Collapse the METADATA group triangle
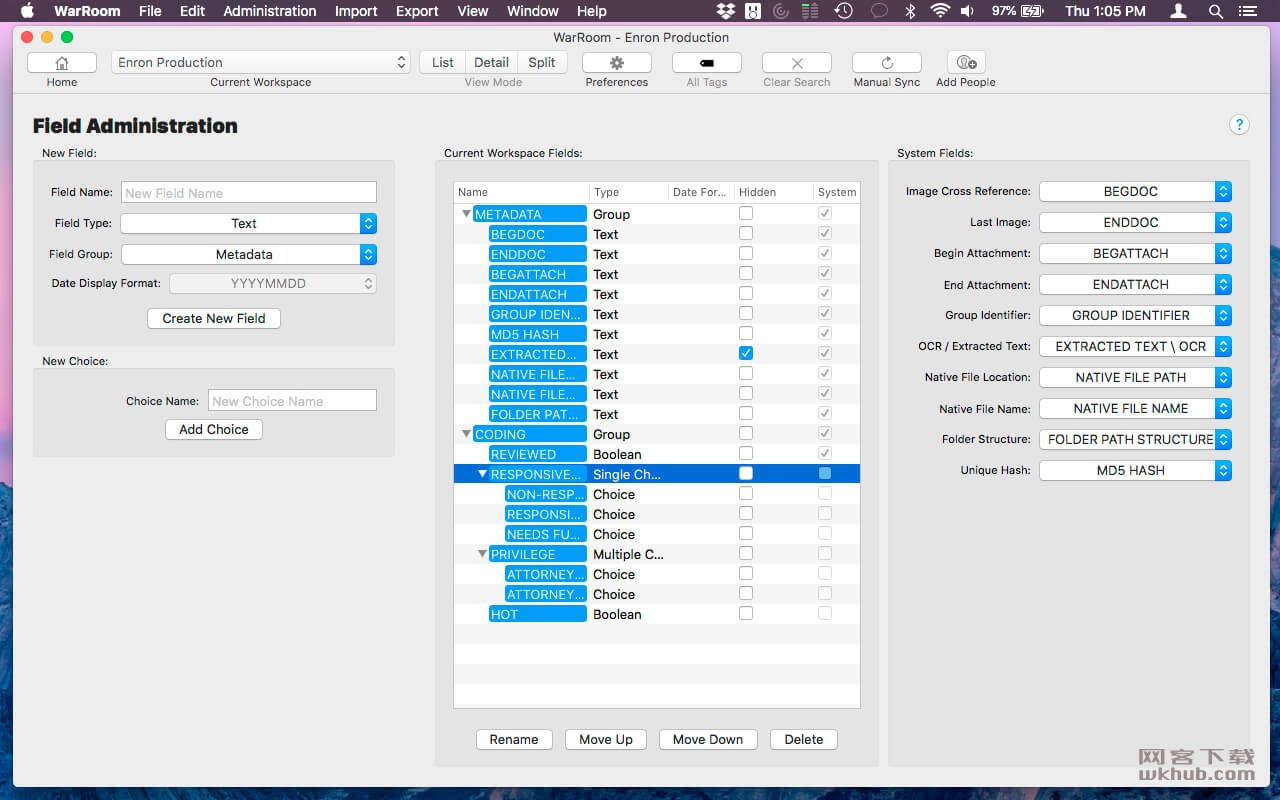The height and width of the screenshot is (800, 1280). pyautogui.click(x=466, y=214)
